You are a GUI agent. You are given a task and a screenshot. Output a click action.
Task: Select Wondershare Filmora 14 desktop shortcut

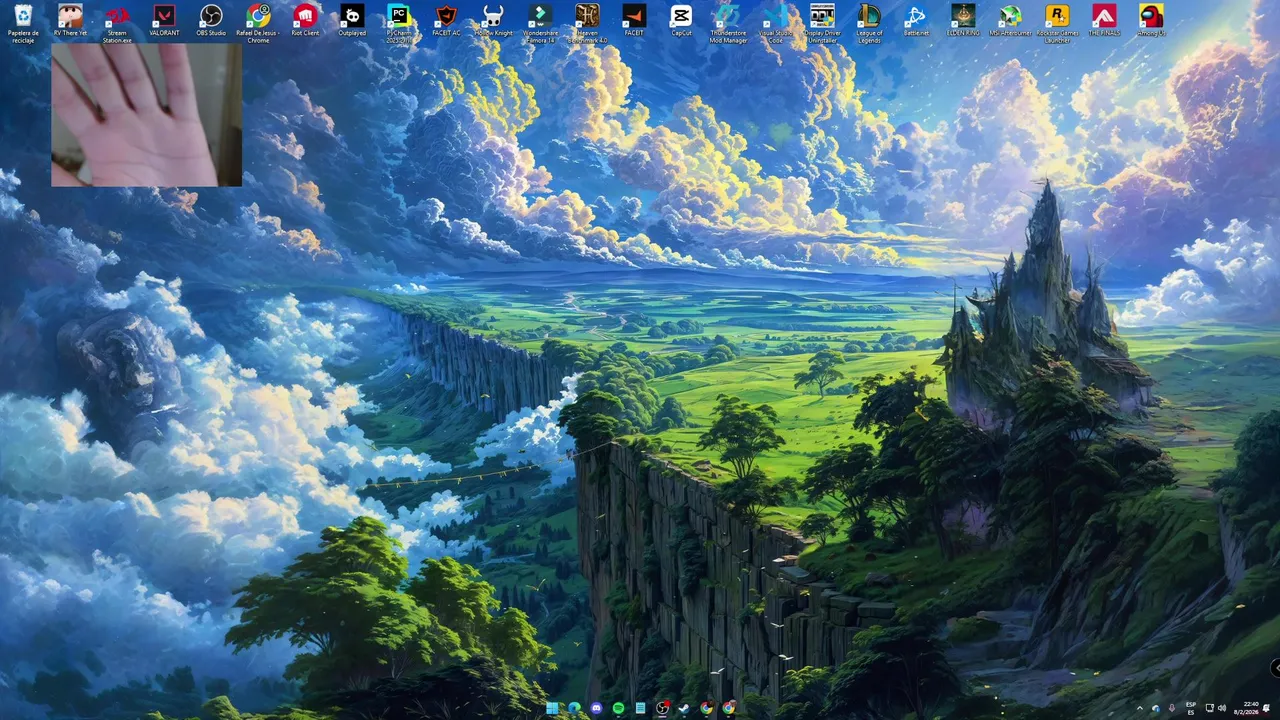point(540,23)
